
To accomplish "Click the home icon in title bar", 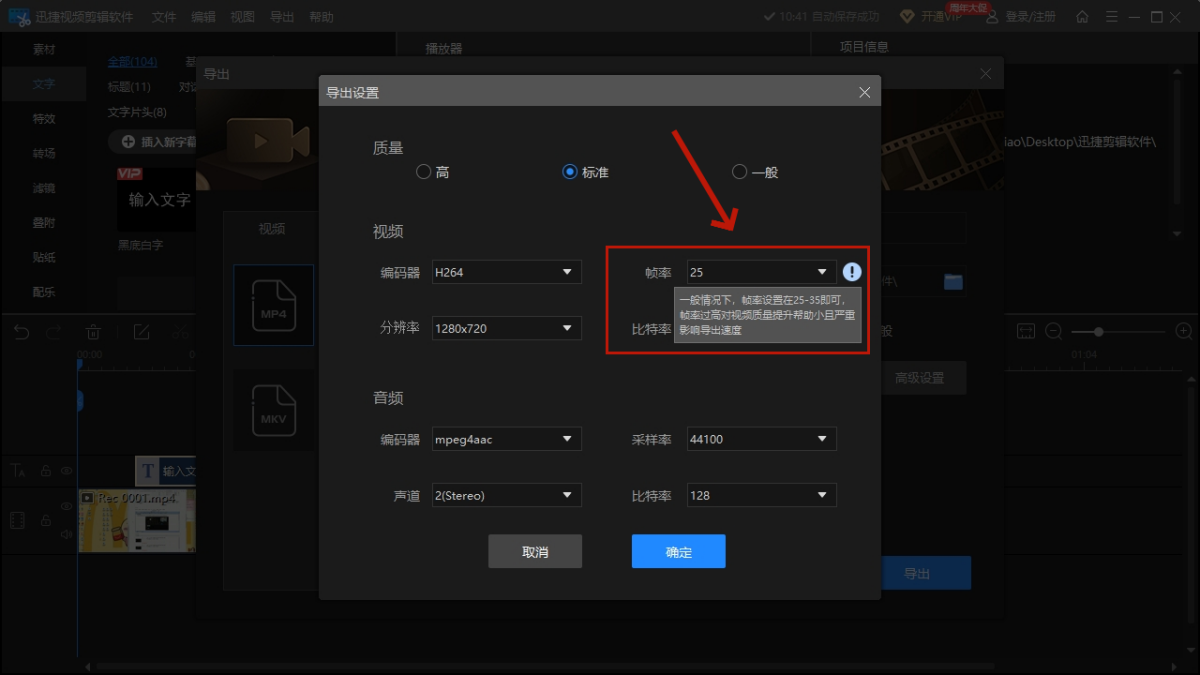I will 1082,17.
